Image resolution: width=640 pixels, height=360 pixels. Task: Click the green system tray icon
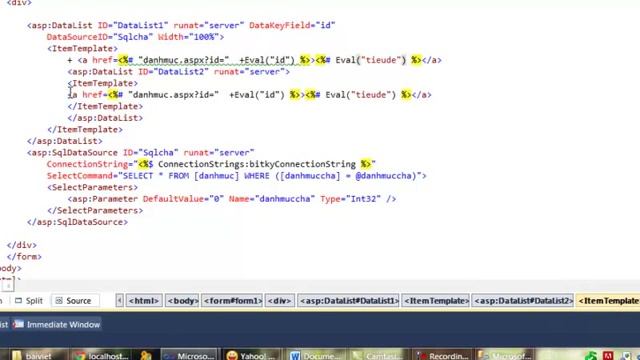[x=591, y=356]
